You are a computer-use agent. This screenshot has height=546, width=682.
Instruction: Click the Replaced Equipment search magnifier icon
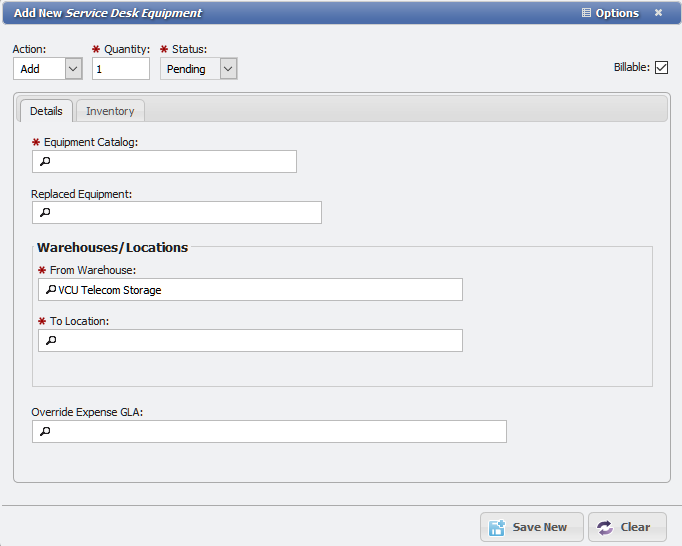44,213
